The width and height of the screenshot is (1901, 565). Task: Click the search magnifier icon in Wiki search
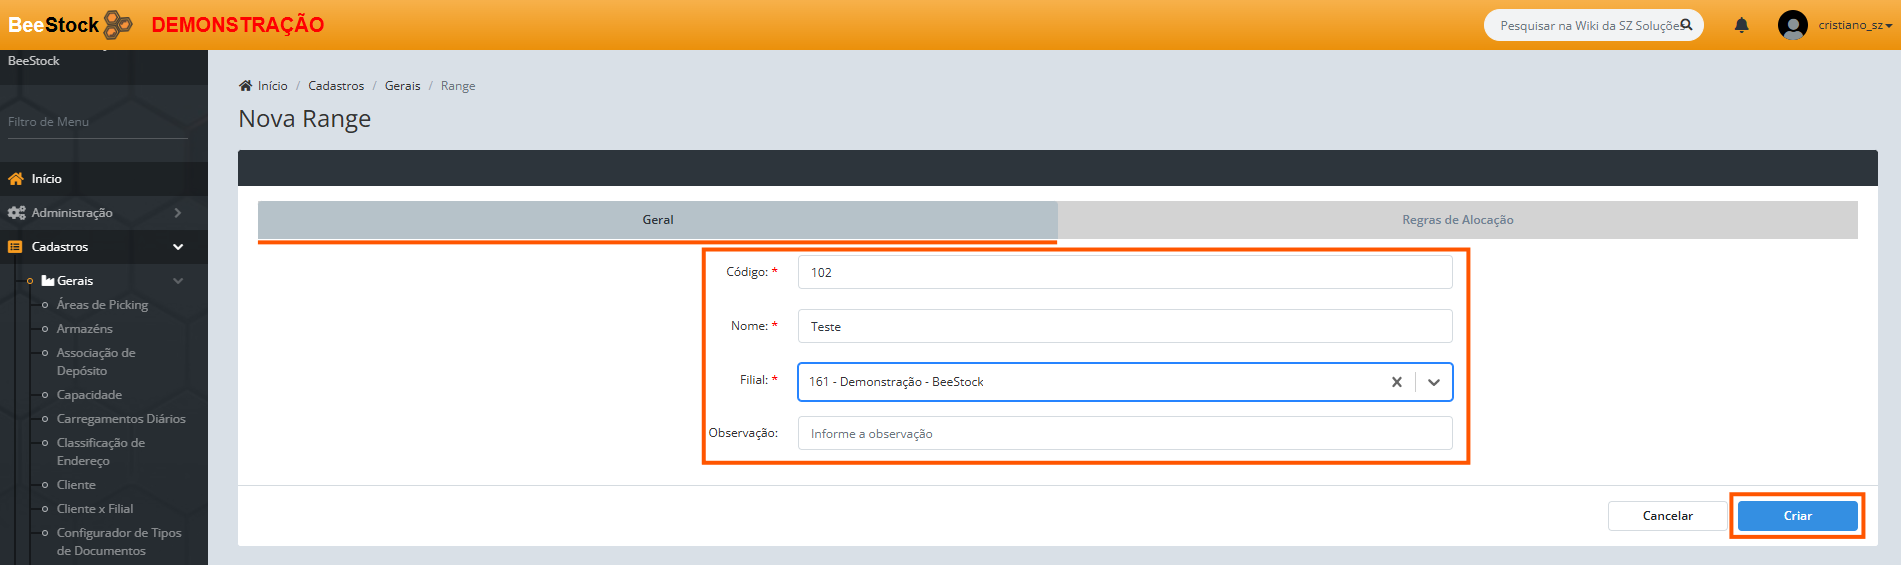click(1686, 25)
